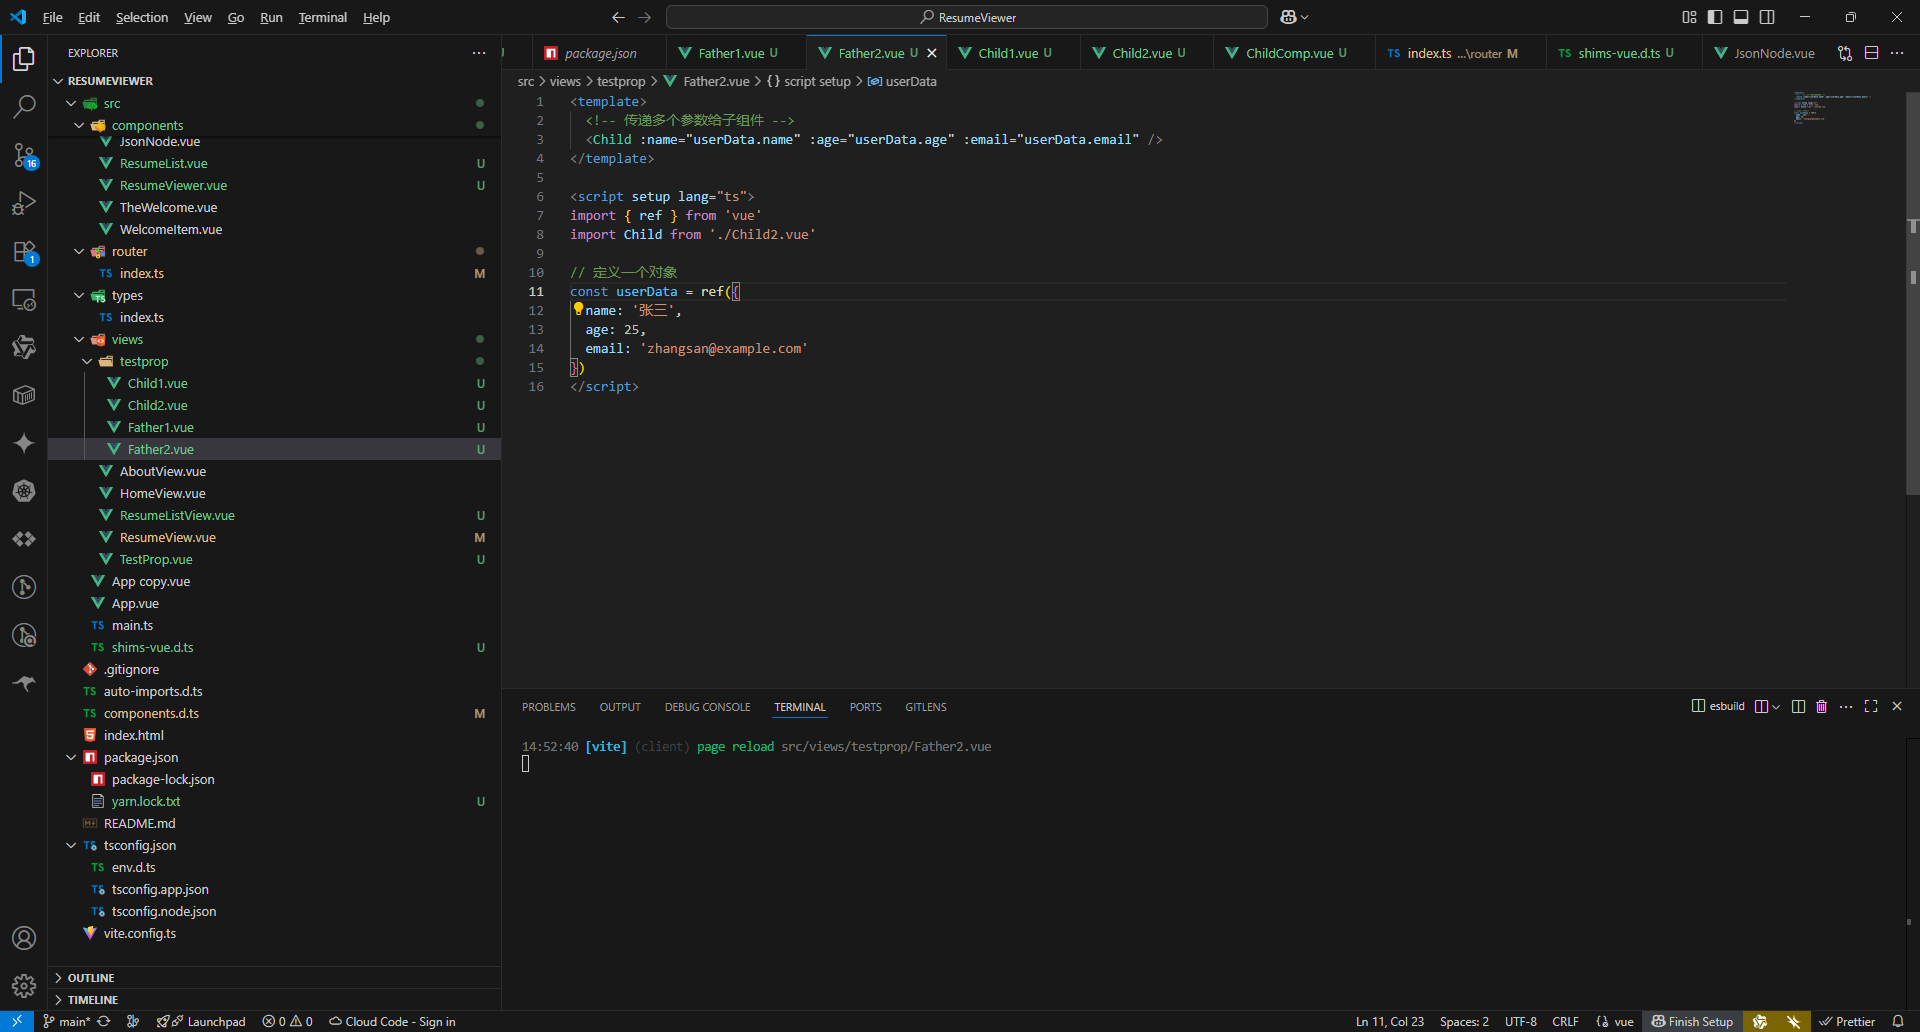
Task: Open the File menu
Action: click(52, 17)
